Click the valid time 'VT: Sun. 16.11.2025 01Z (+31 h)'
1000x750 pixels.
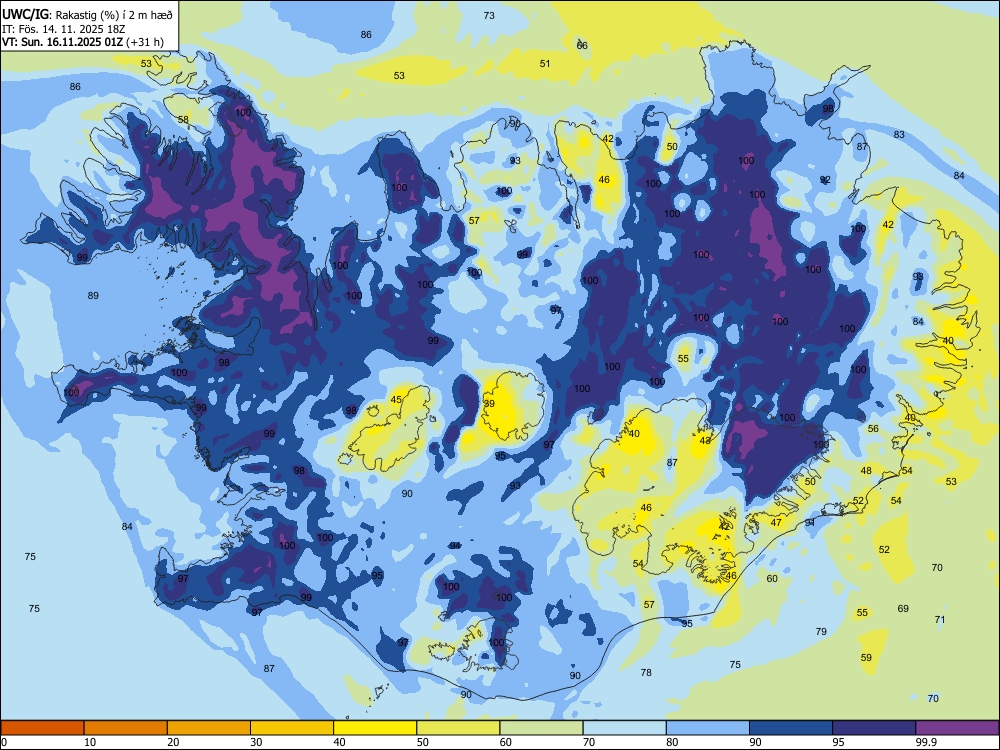pos(83,42)
